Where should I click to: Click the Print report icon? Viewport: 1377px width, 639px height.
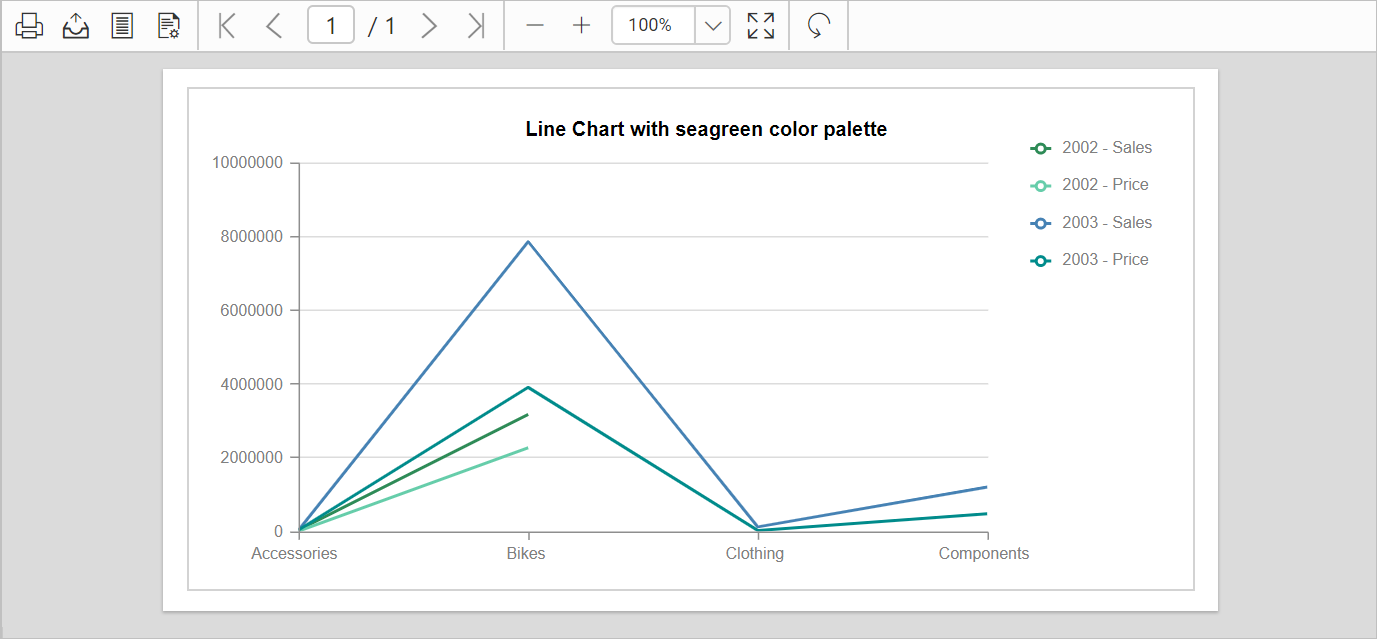click(x=29, y=26)
